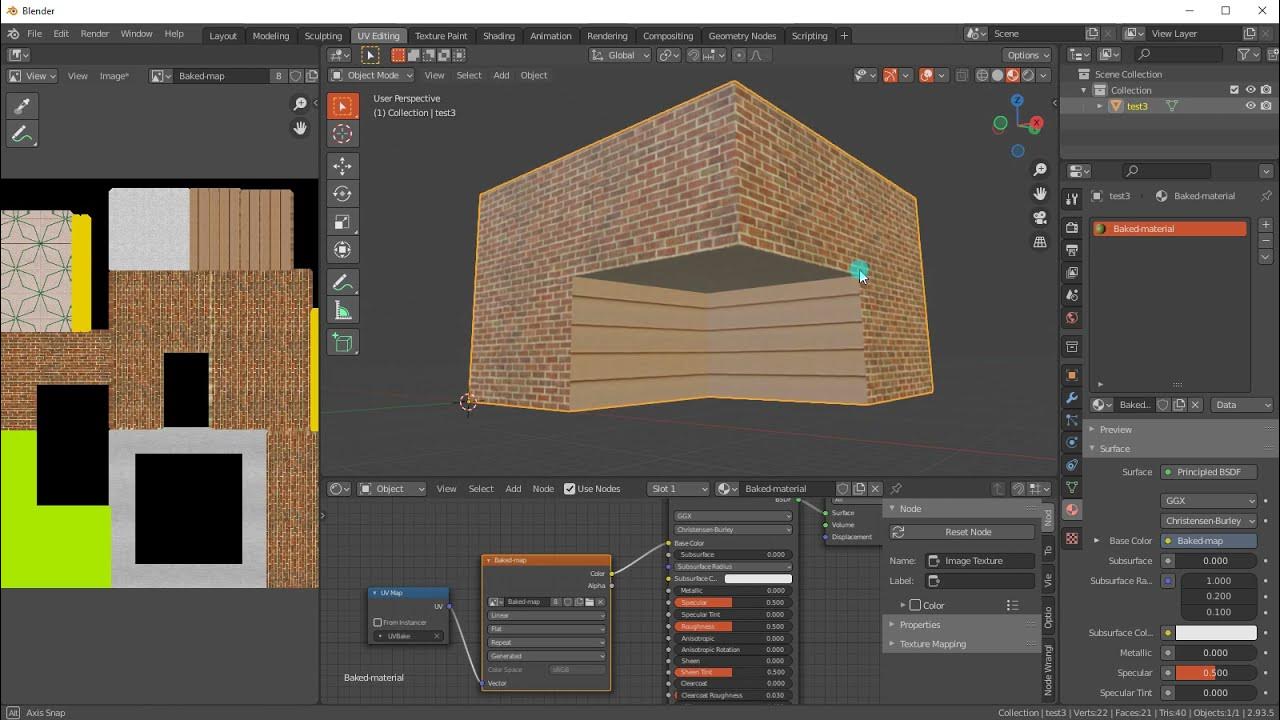The height and width of the screenshot is (720, 1280).
Task: Add a new material slot with plus
Action: 1265,227
